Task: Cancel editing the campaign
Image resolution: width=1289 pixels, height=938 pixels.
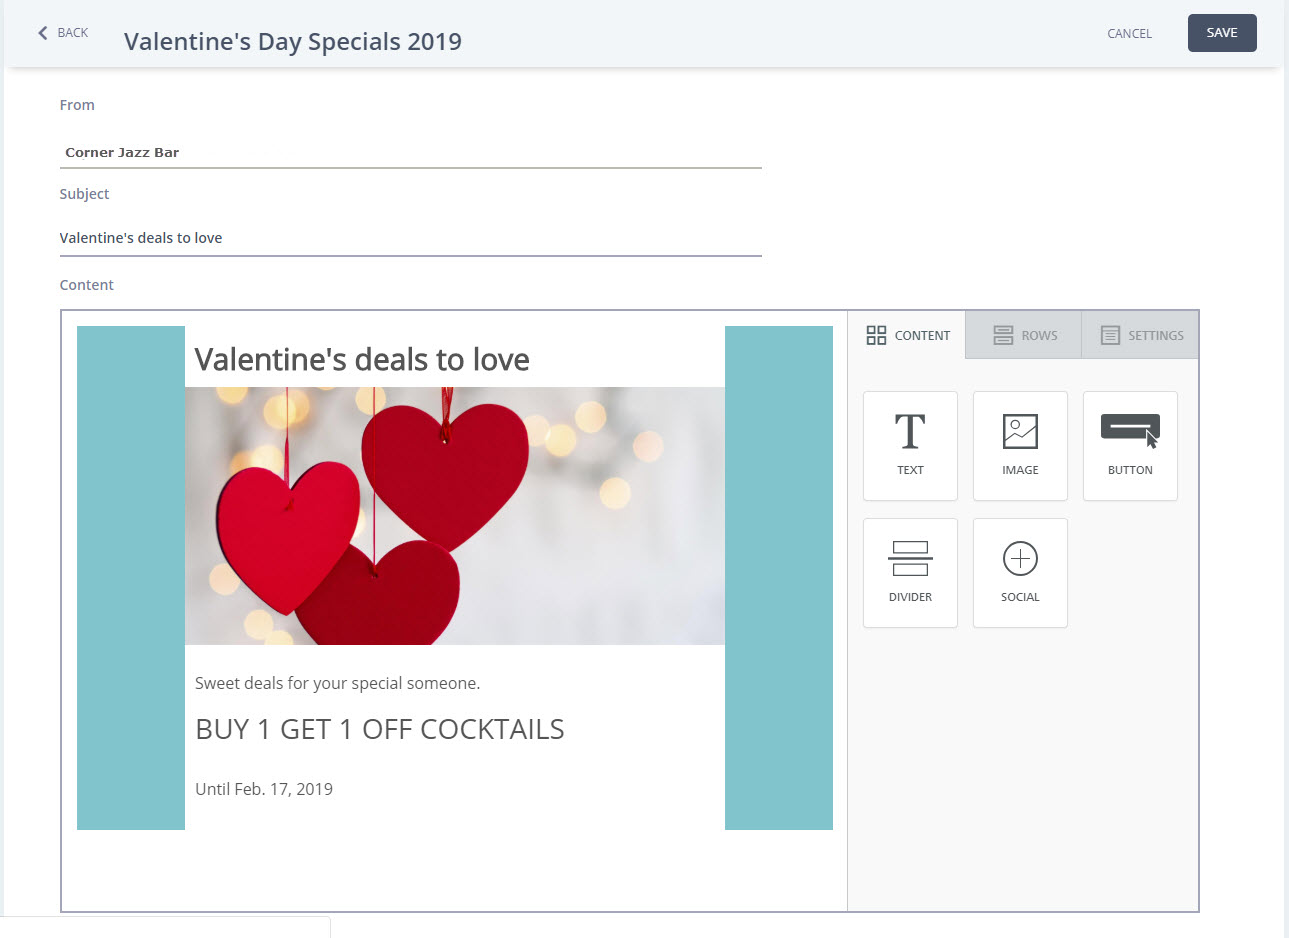Action: coord(1129,34)
